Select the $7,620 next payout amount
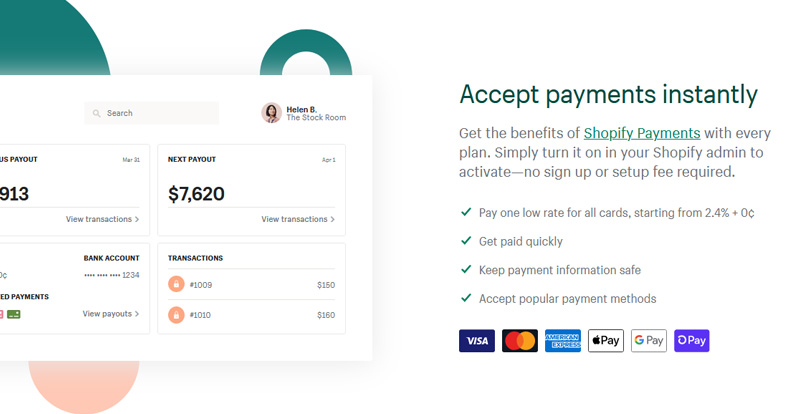The image size is (808, 414). tap(196, 194)
